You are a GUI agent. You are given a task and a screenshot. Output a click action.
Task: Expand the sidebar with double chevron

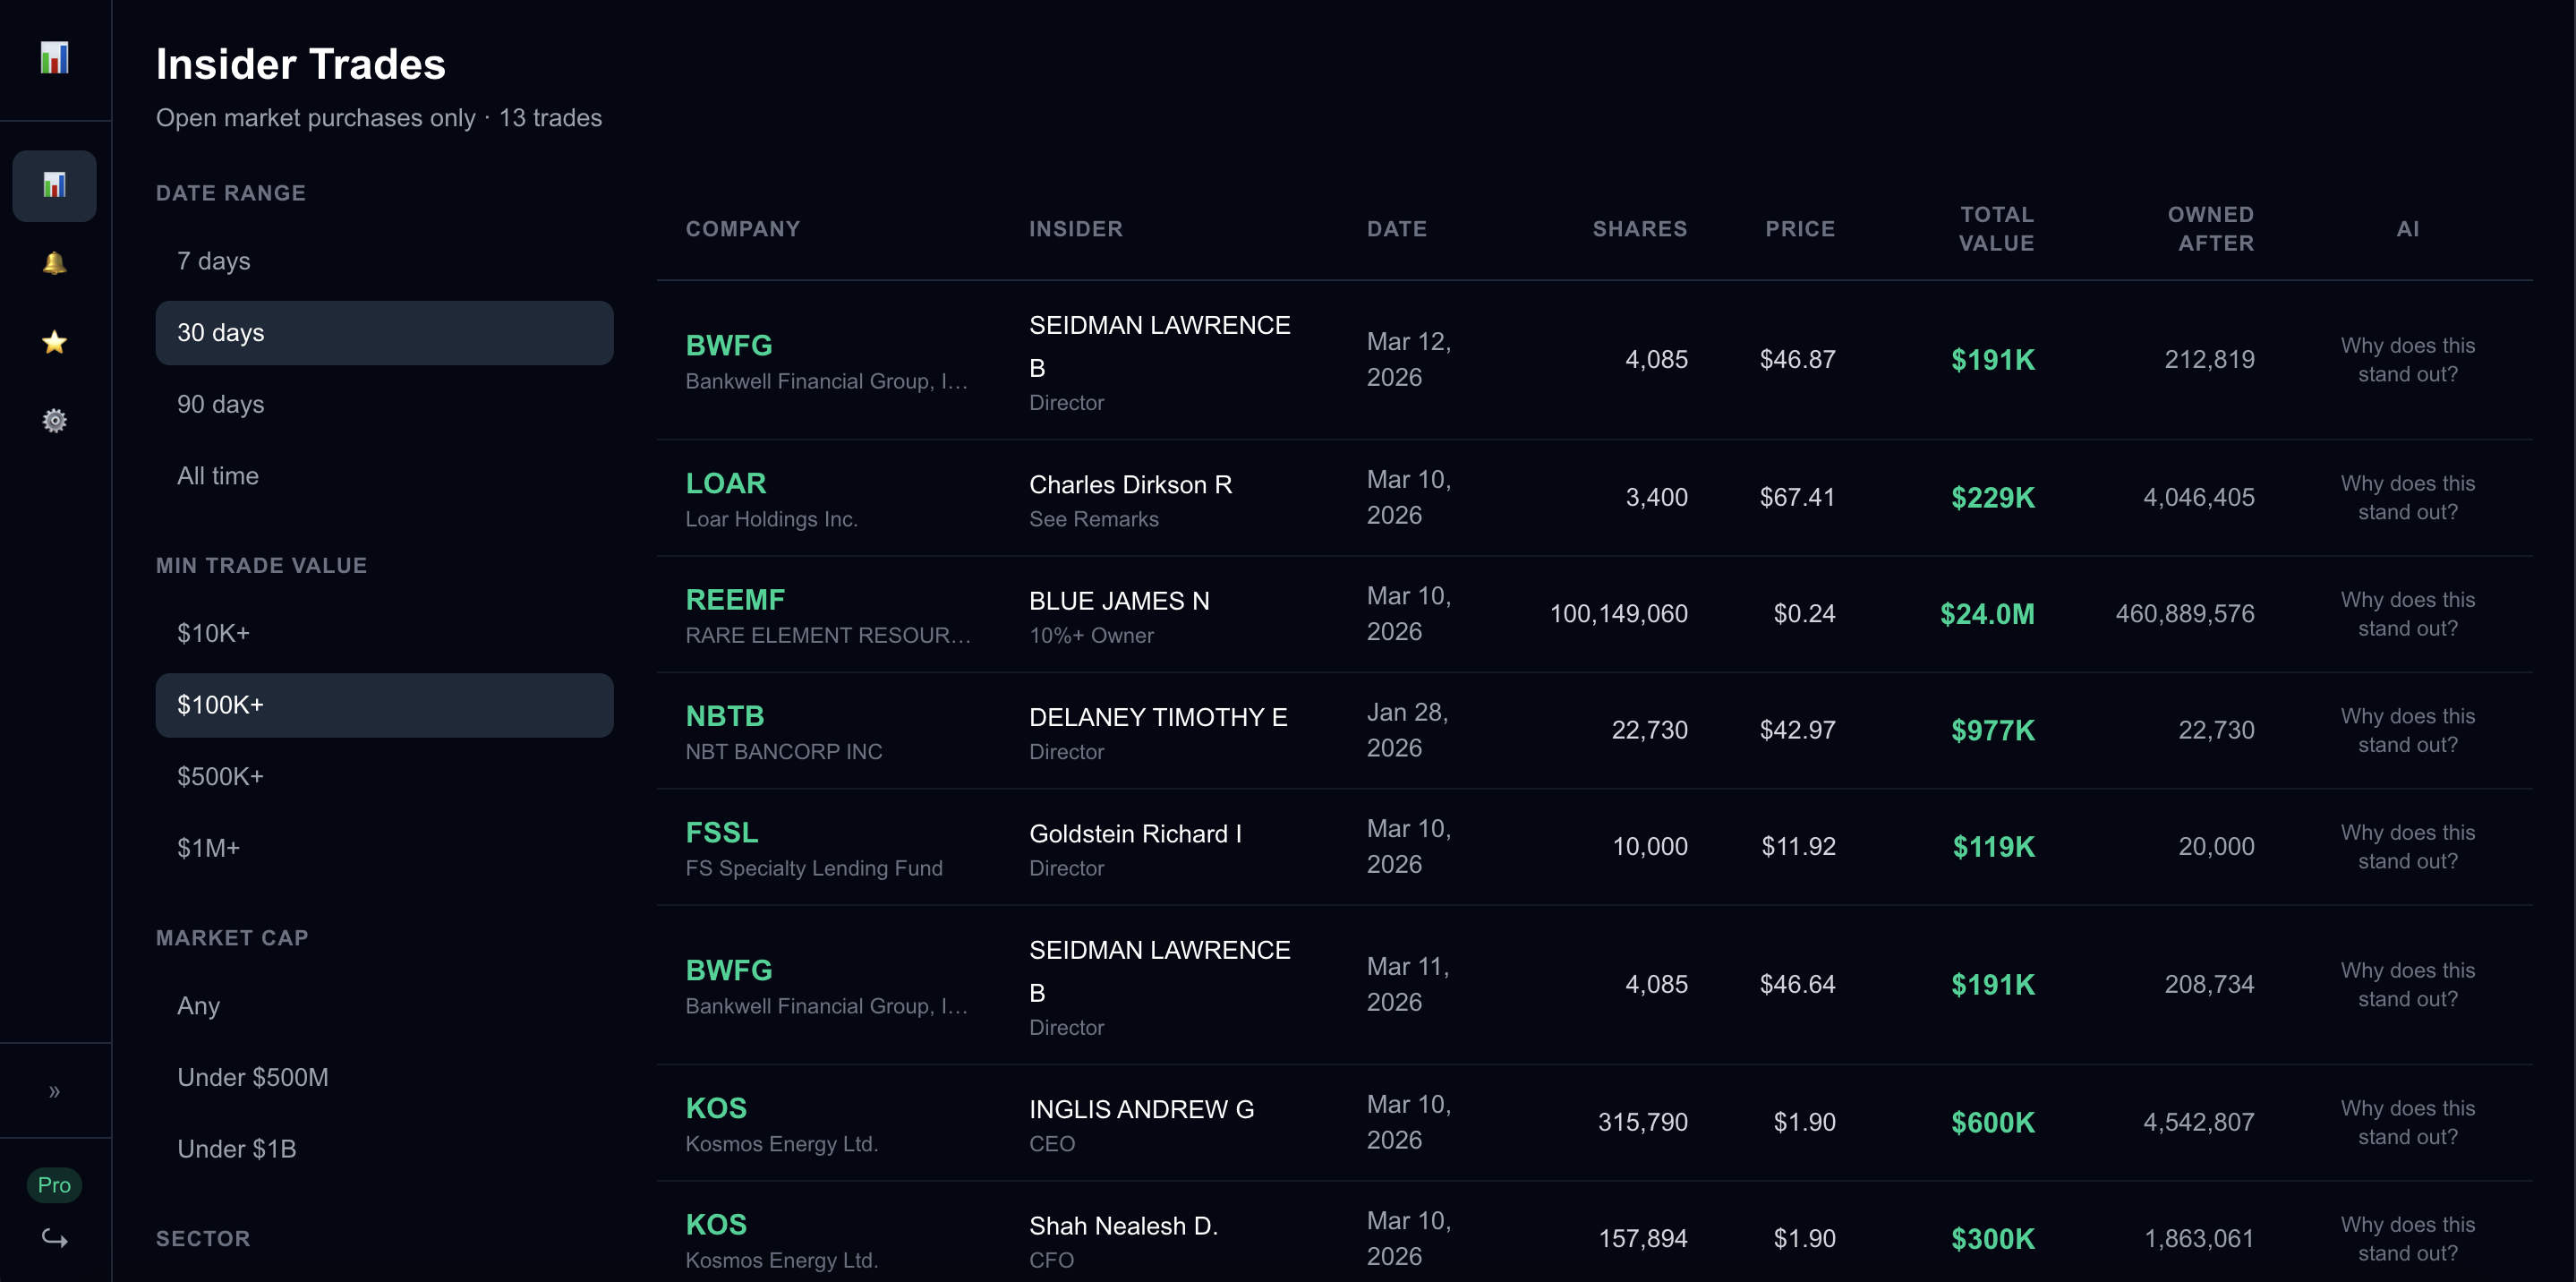[x=54, y=1091]
